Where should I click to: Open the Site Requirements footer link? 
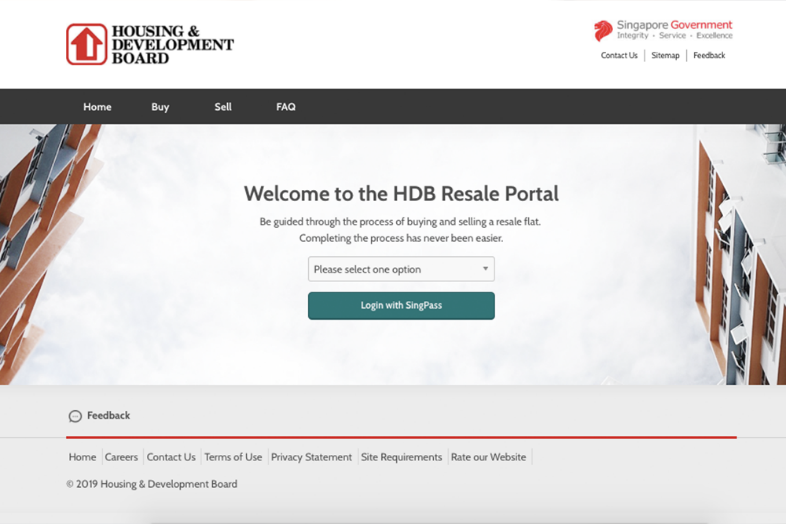(402, 457)
